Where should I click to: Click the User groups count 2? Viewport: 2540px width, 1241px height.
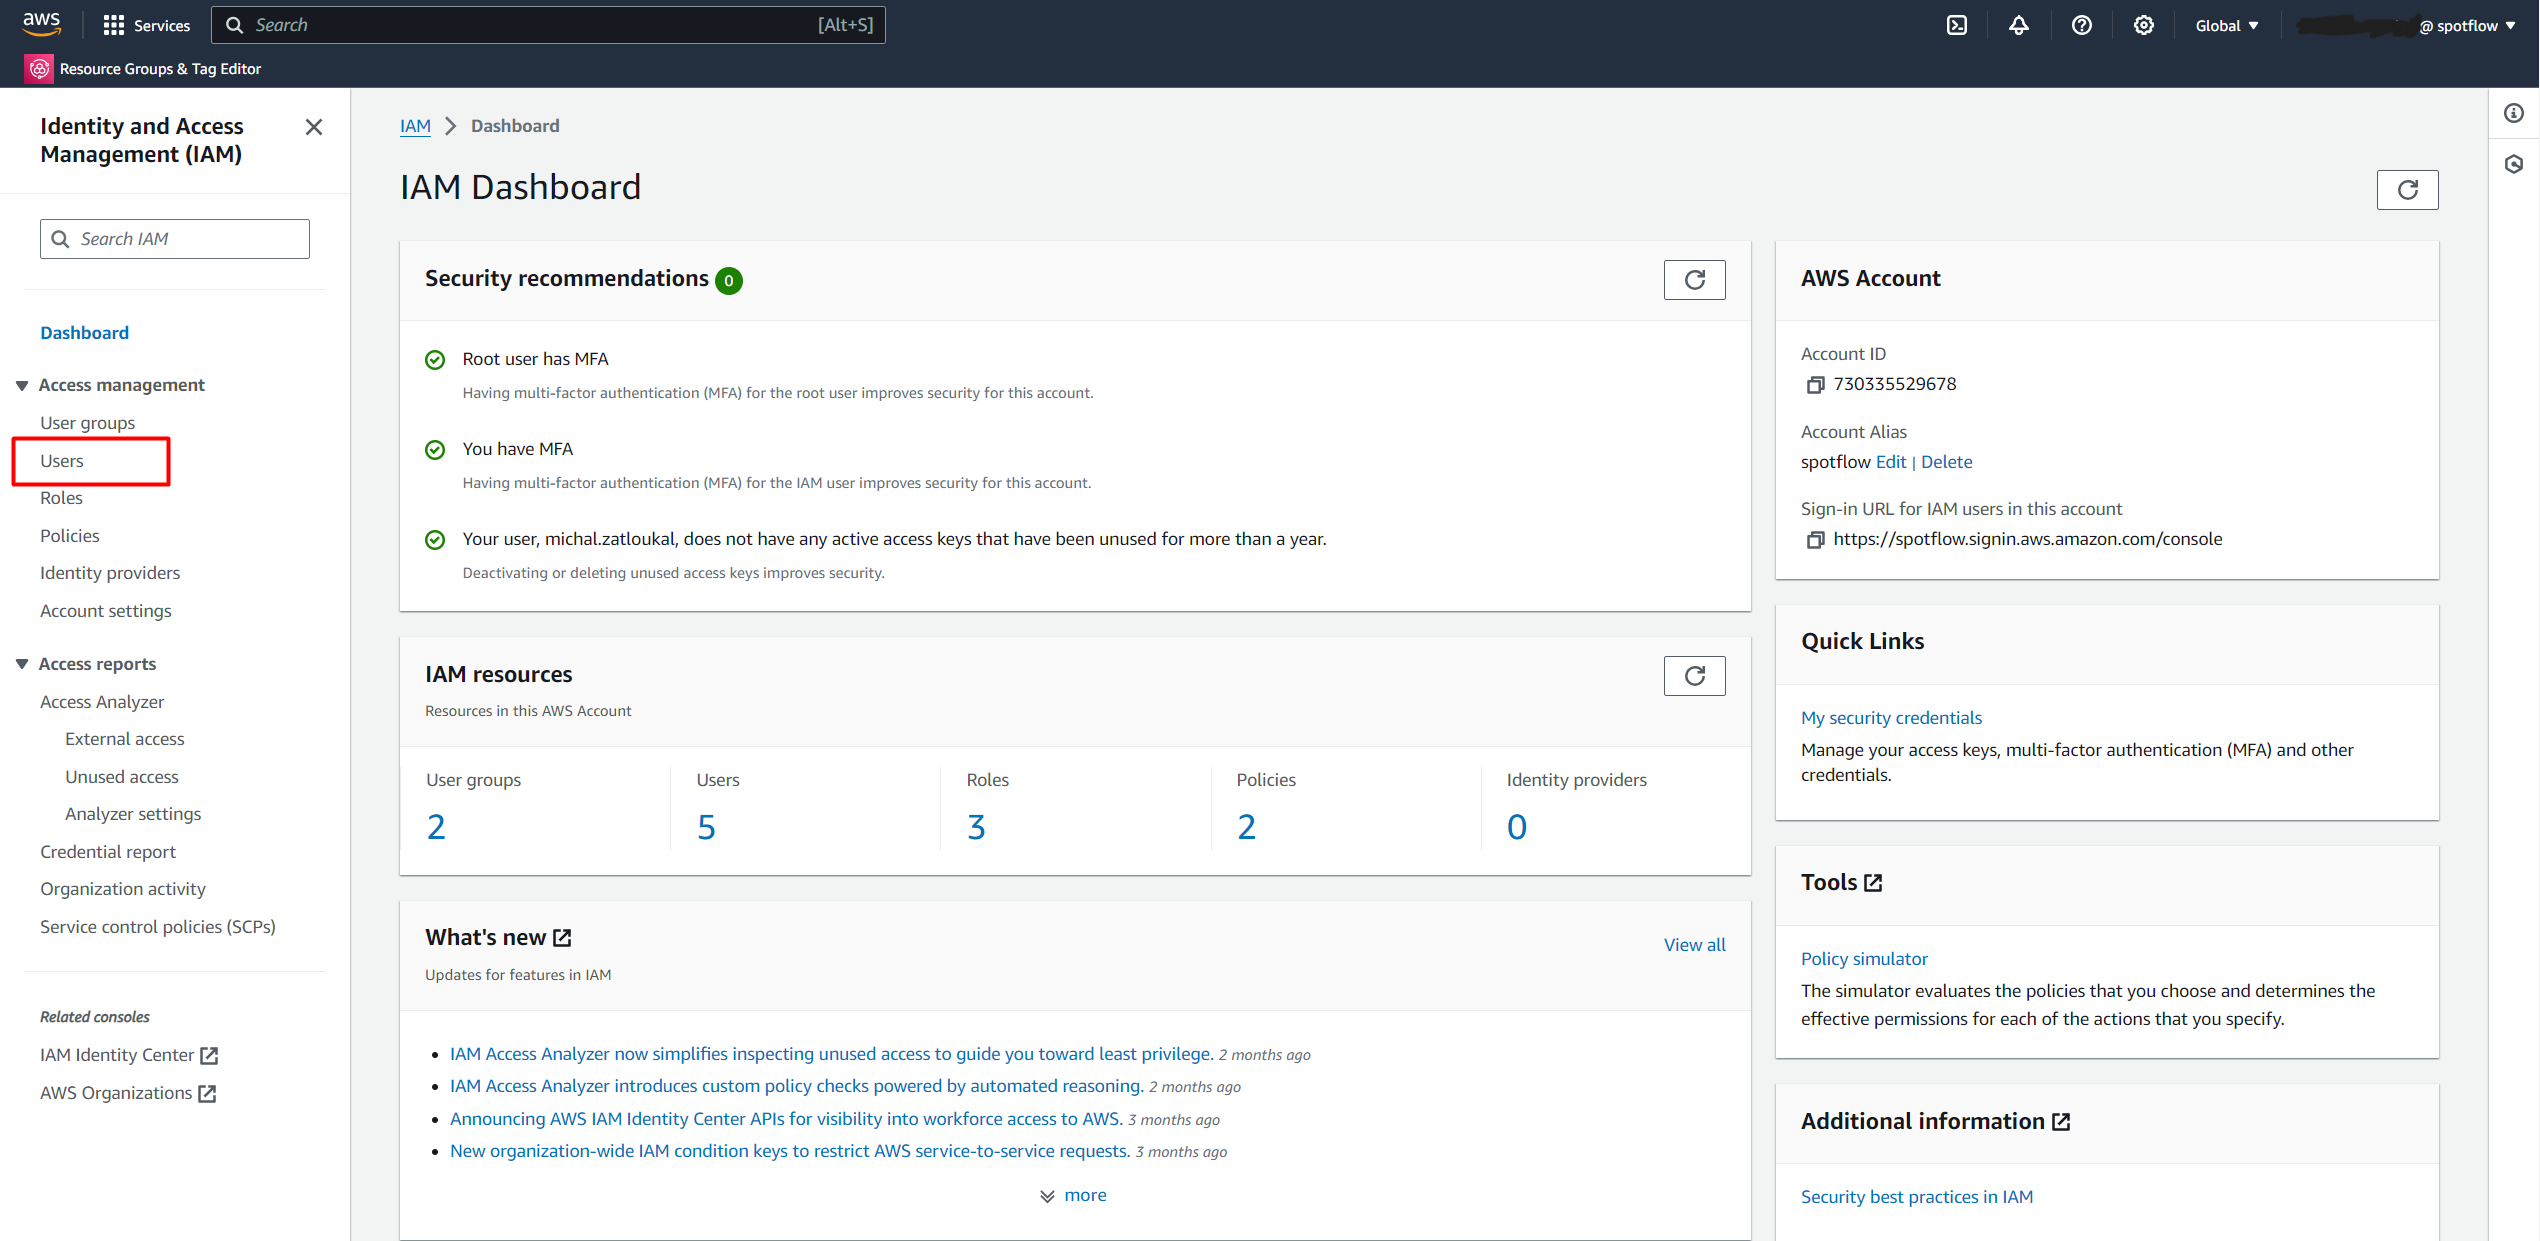coord(436,827)
